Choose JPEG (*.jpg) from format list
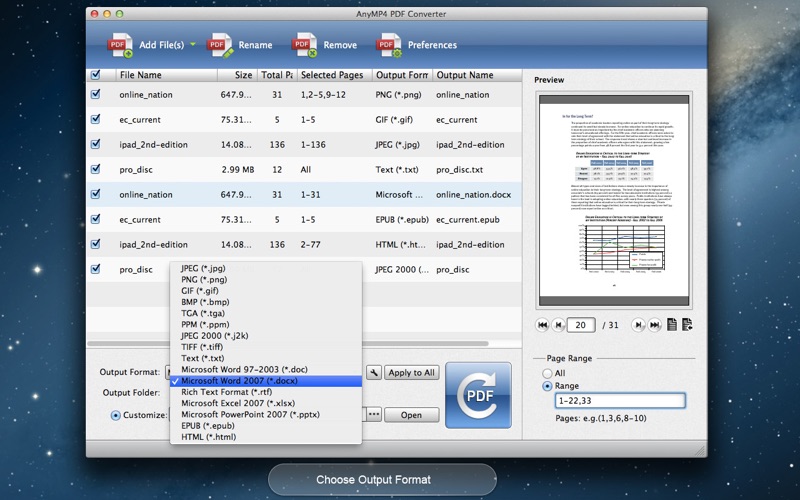Screen dimensions: 800x500 266,268
